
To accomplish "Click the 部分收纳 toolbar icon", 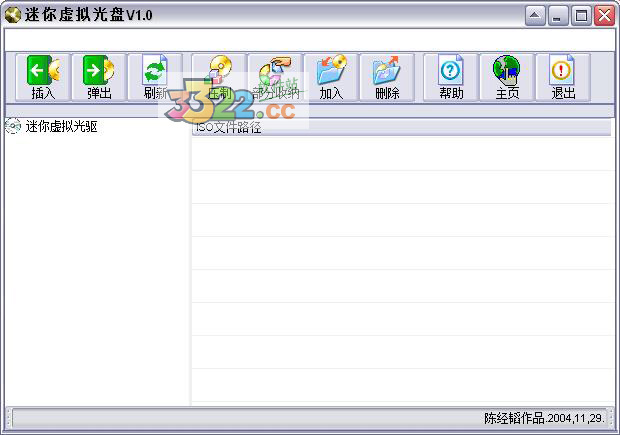I will pyautogui.click(x=275, y=78).
